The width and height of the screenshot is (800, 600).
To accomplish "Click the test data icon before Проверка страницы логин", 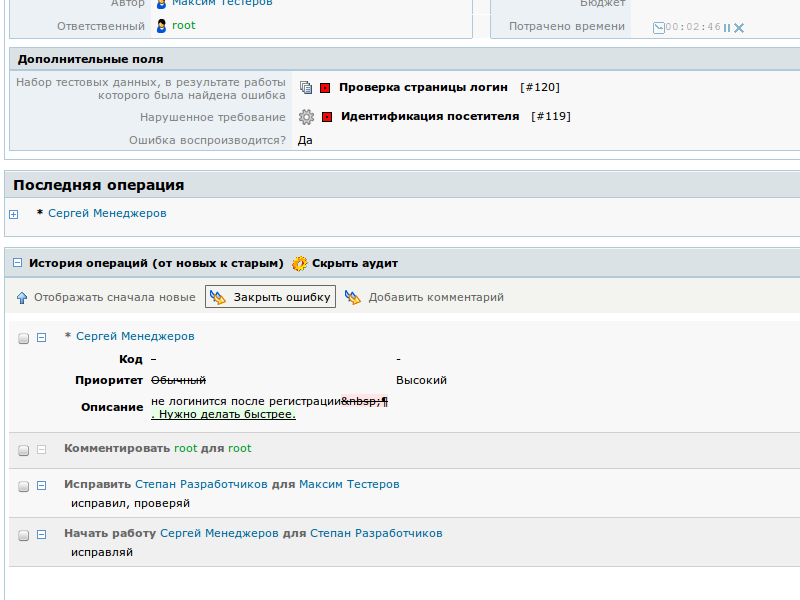I will (x=307, y=88).
